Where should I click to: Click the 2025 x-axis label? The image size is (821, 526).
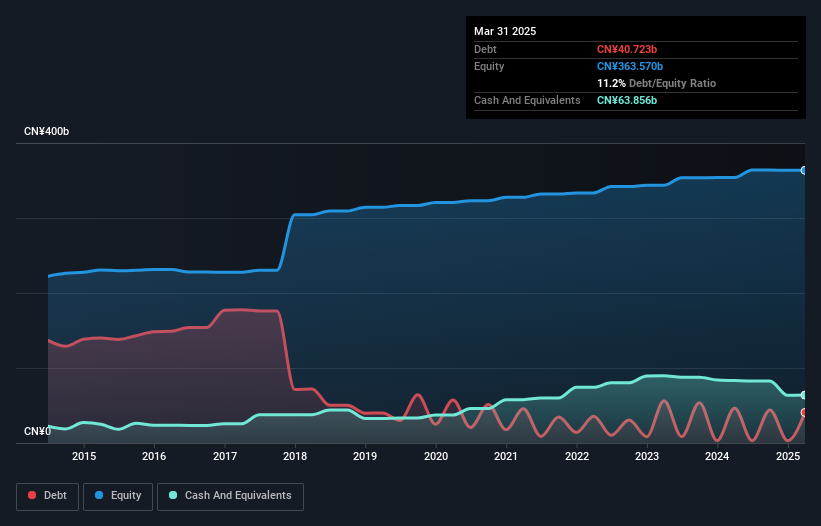click(x=787, y=456)
